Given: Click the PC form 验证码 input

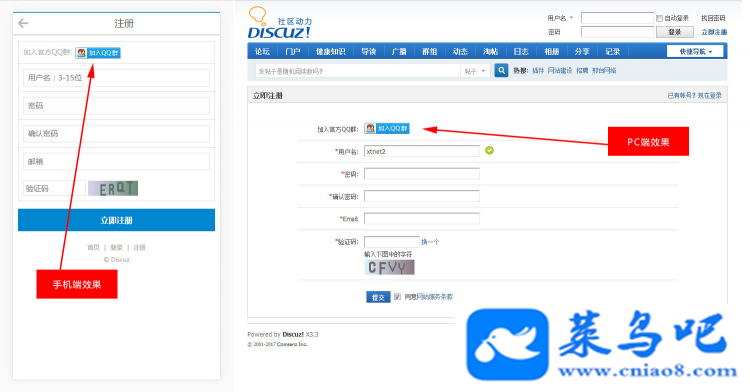Looking at the screenshot, I should point(392,242).
